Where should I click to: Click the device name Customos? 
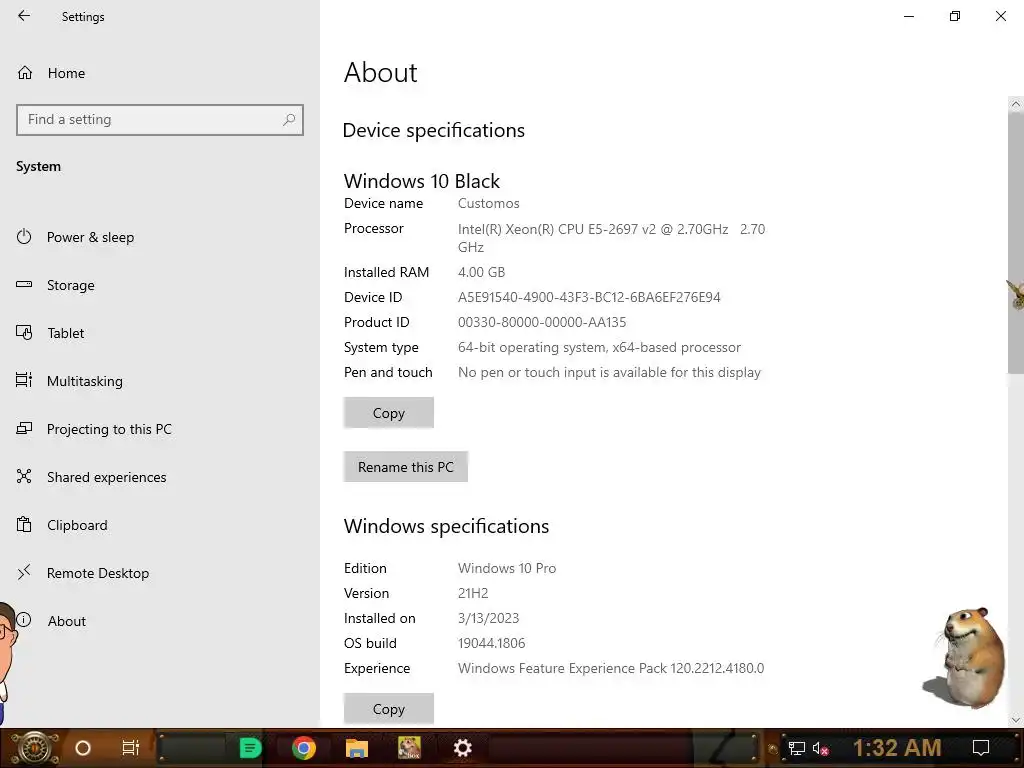pyautogui.click(x=488, y=203)
